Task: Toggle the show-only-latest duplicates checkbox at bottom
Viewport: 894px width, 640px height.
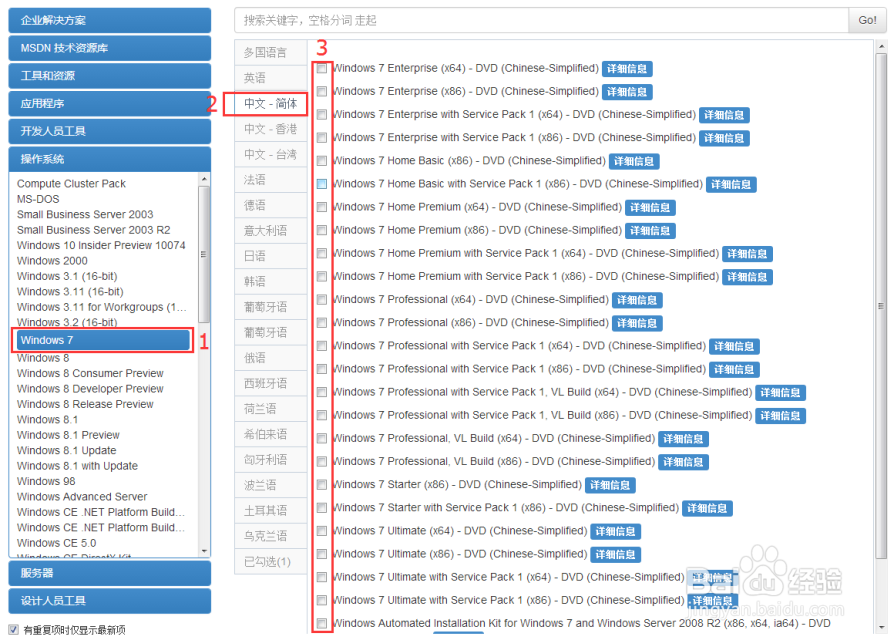Action: coord(13,630)
